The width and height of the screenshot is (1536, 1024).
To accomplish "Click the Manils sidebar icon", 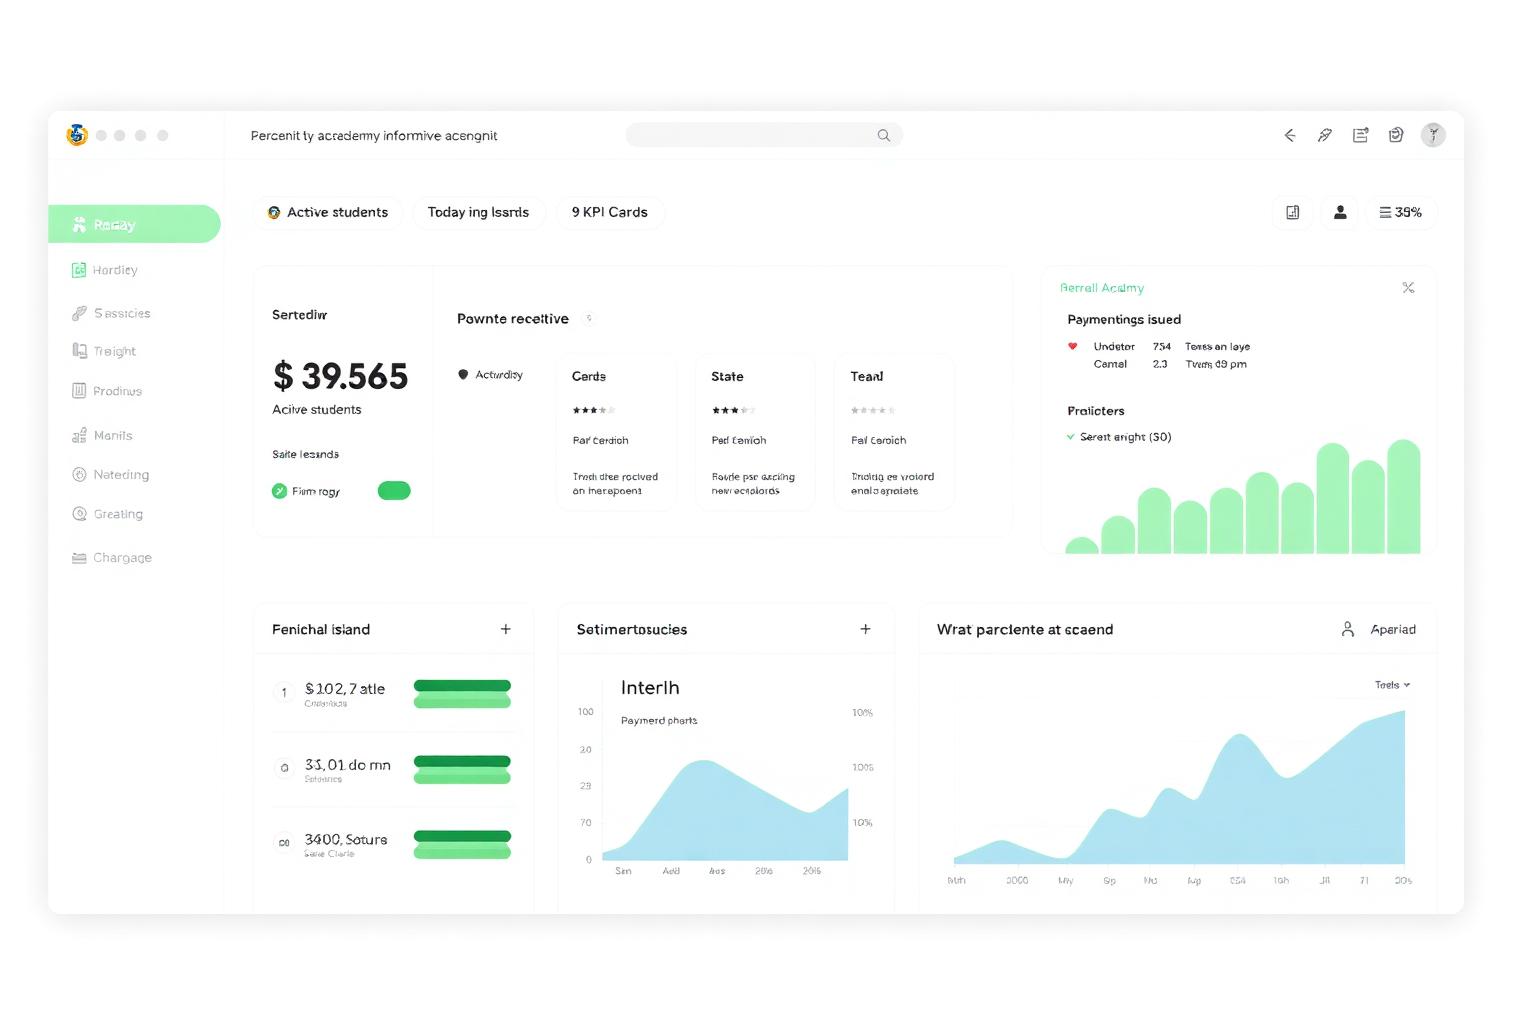I will click(79, 435).
